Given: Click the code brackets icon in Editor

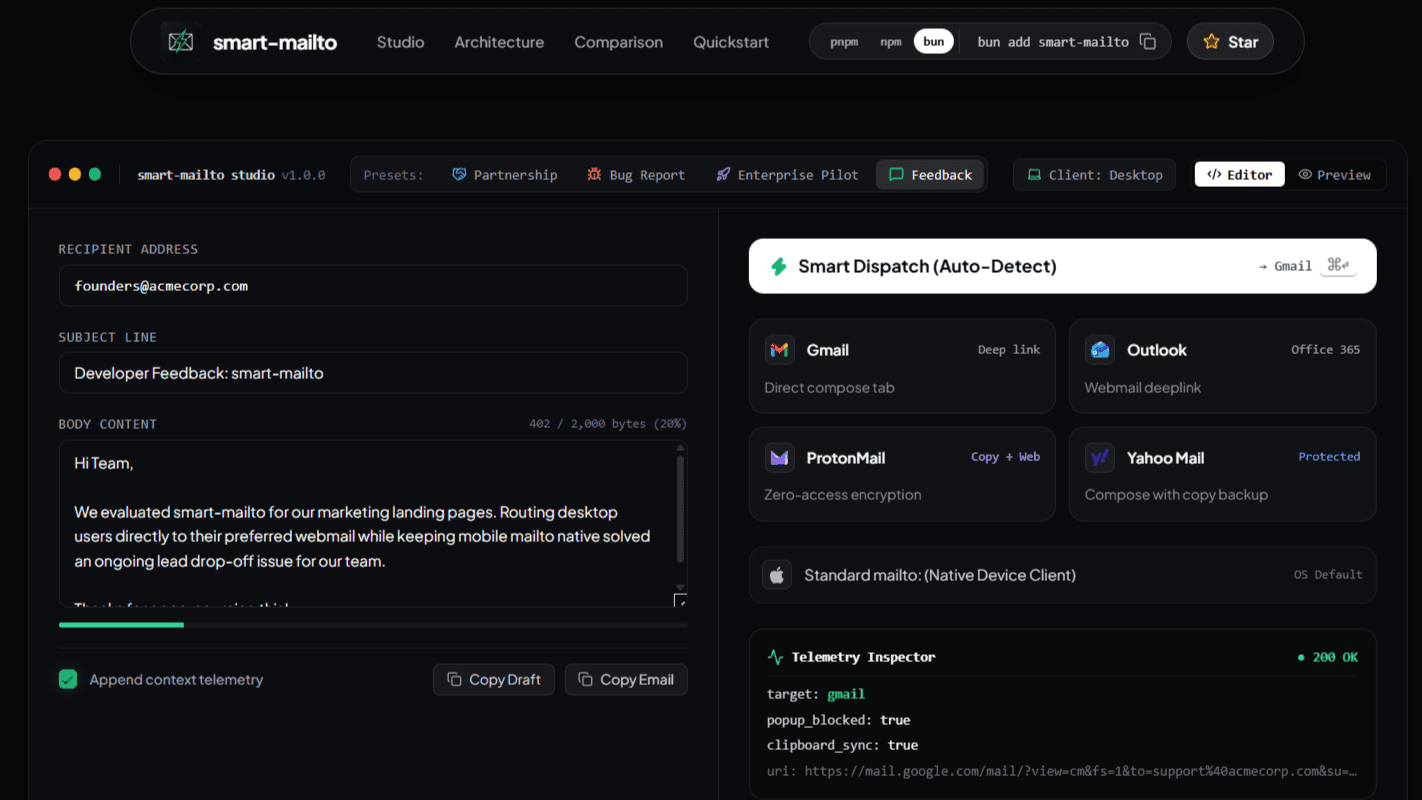Looking at the screenshot, I should pos(1213,174).
